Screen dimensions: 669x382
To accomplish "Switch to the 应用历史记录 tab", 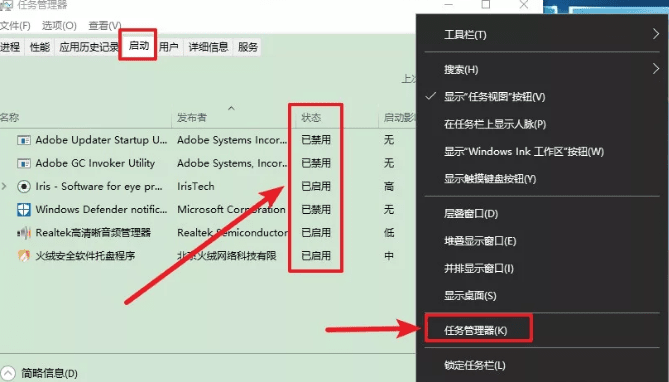I will pos(89,47).
